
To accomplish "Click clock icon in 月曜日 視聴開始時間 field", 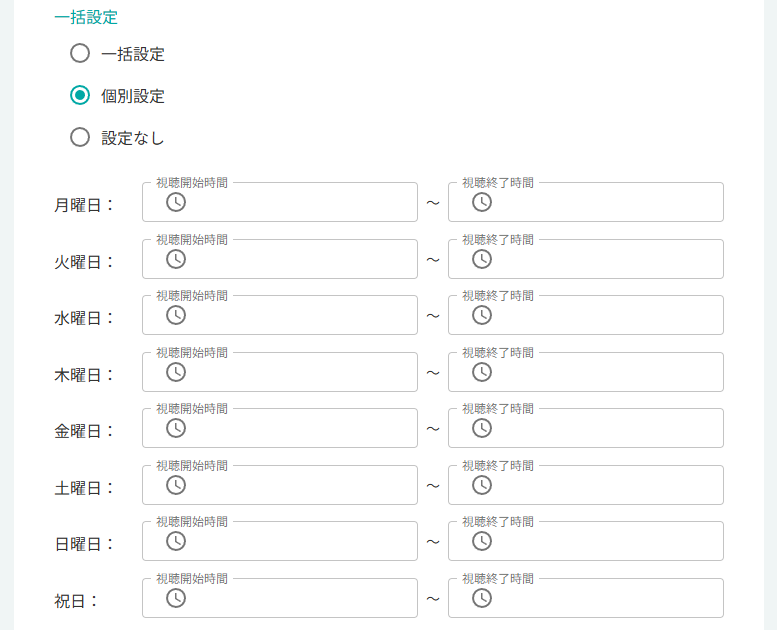I will pyautogui.click(x=176, y=202).
